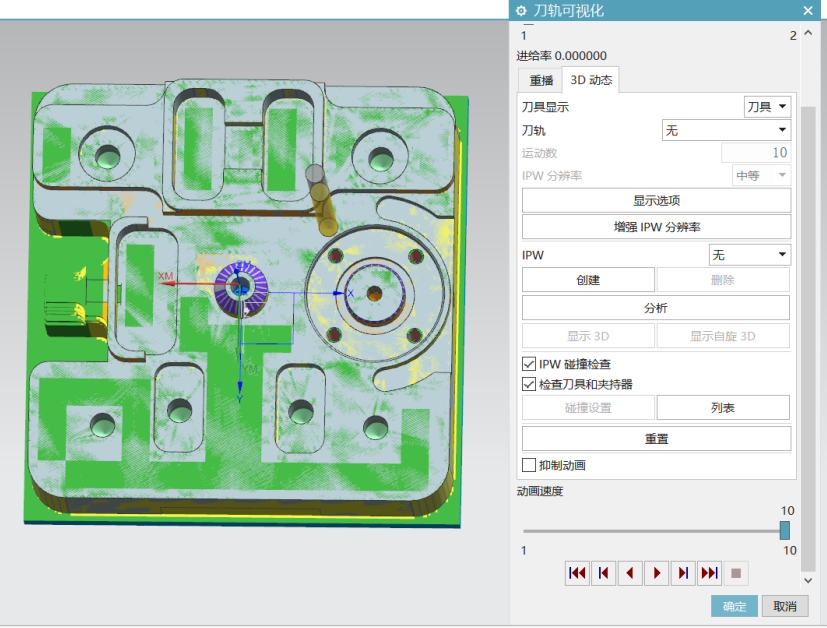
Task: Click the 显示 3D button
Action: [588, 336]
